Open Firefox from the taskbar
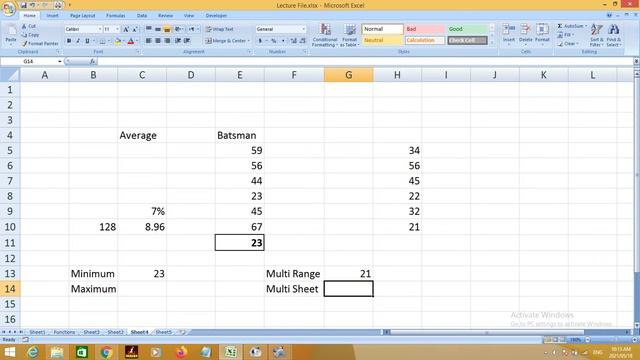The height and width of the screenshot is (360, 640). coord(181,352)
